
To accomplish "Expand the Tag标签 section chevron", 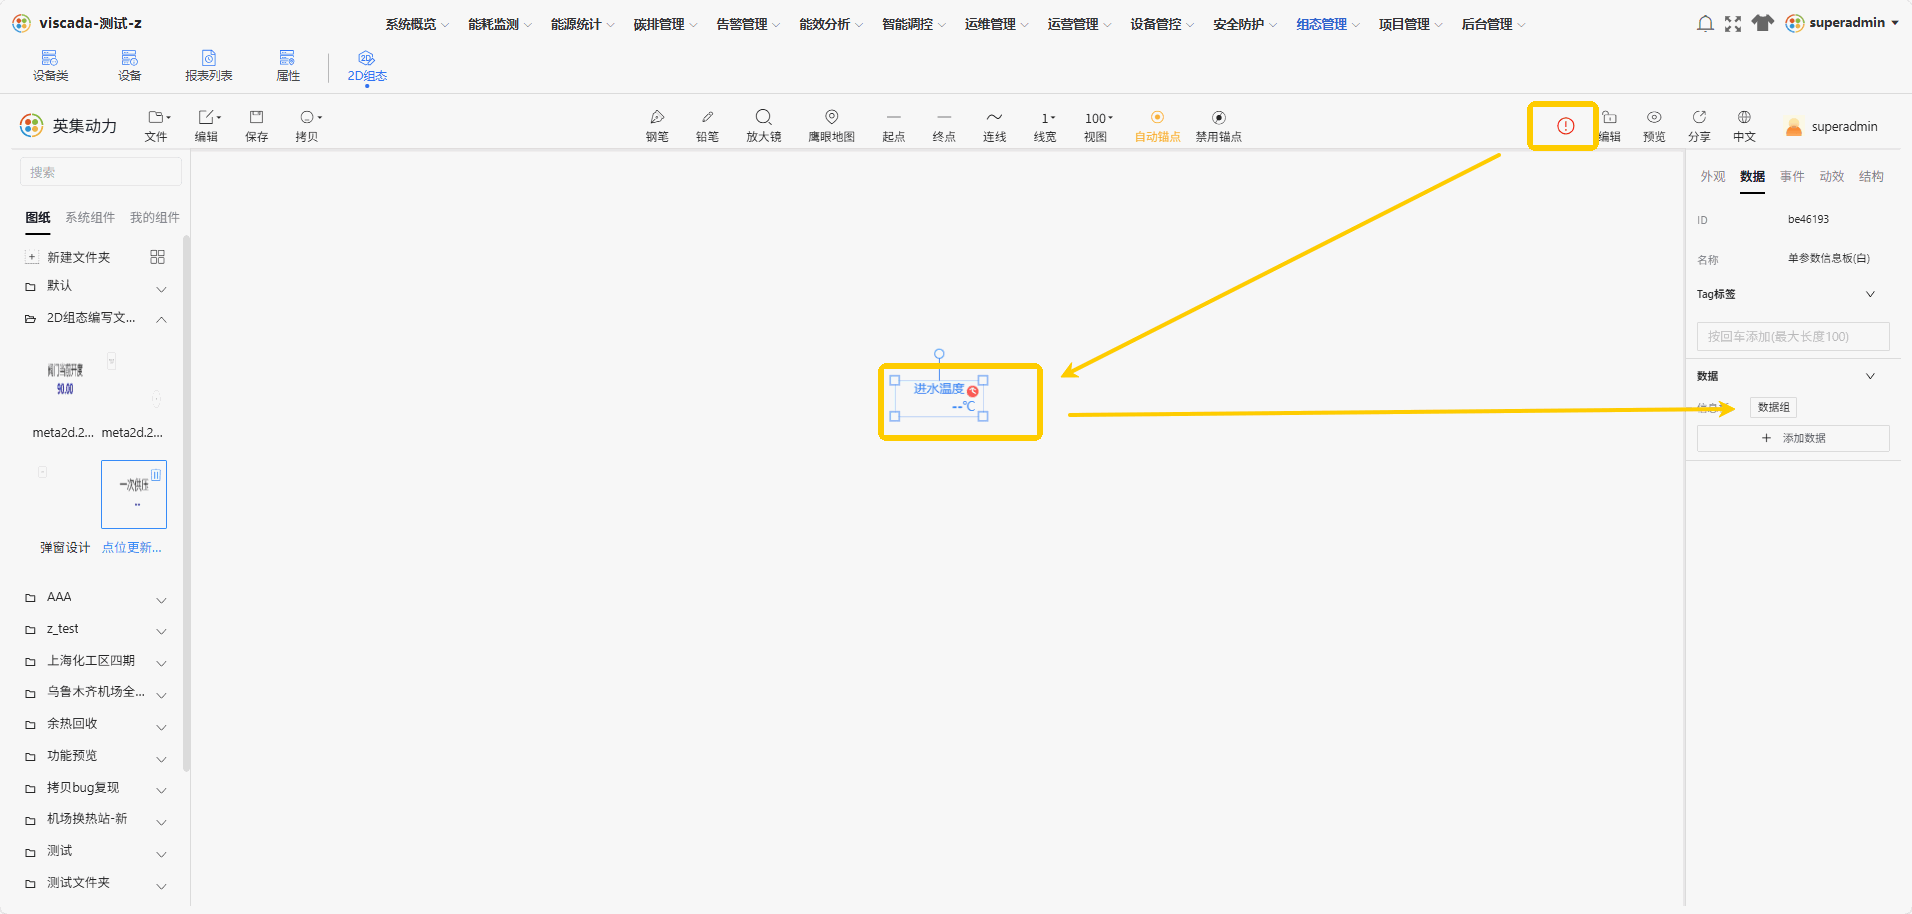I will click(x=1870, y=294).
